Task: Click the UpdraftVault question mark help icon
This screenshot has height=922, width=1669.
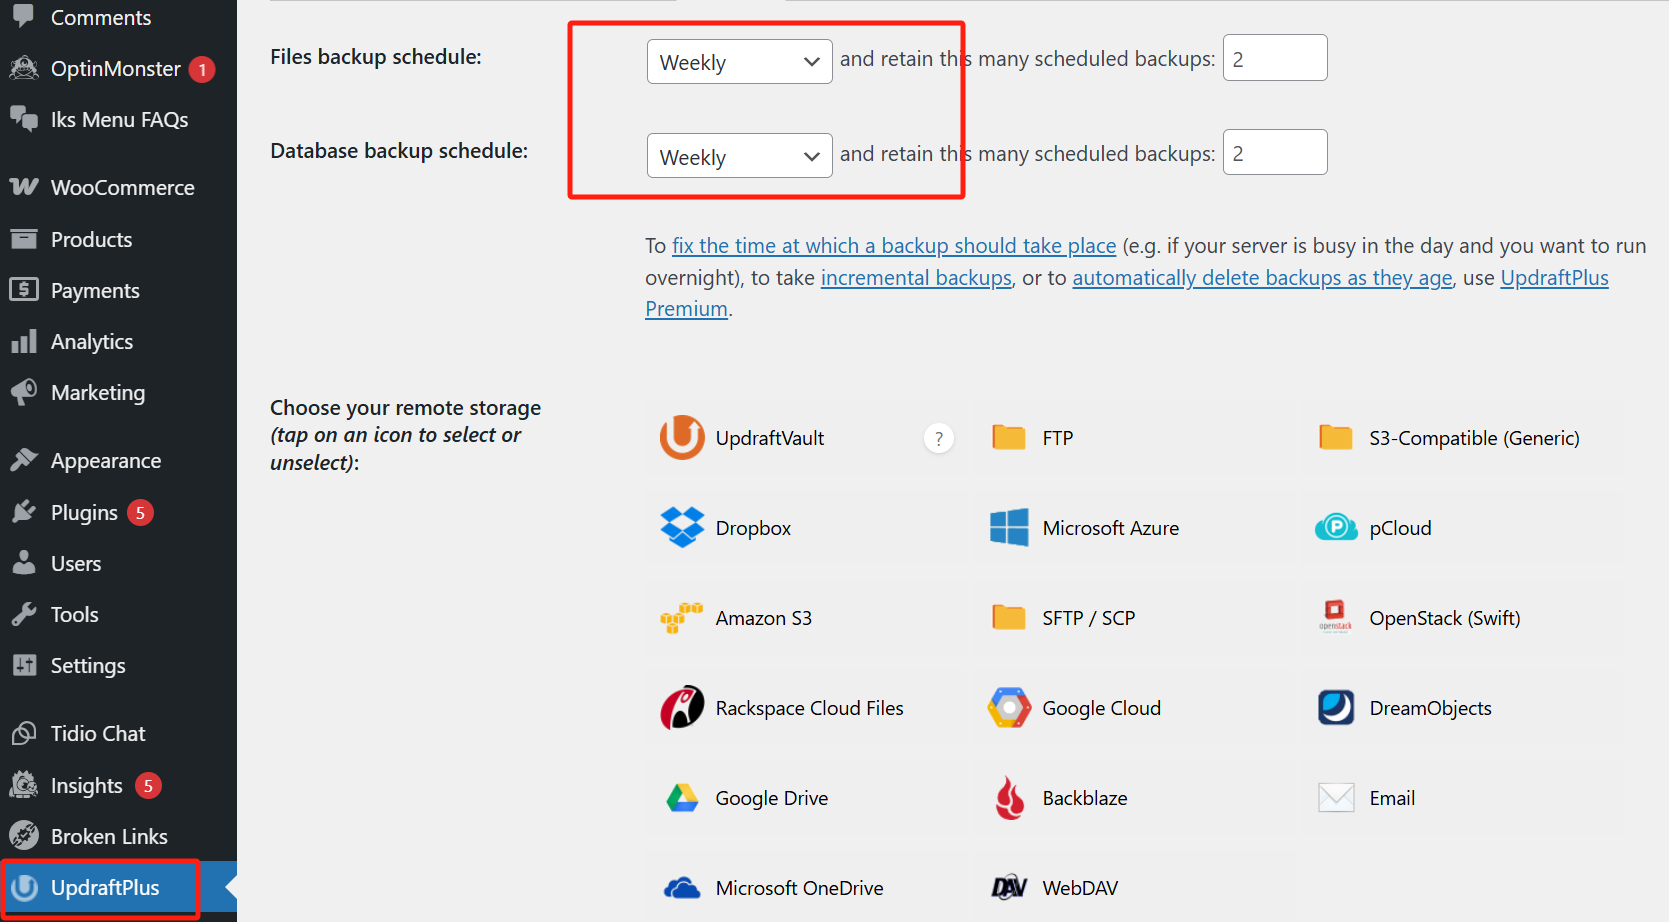Action: 938,438
